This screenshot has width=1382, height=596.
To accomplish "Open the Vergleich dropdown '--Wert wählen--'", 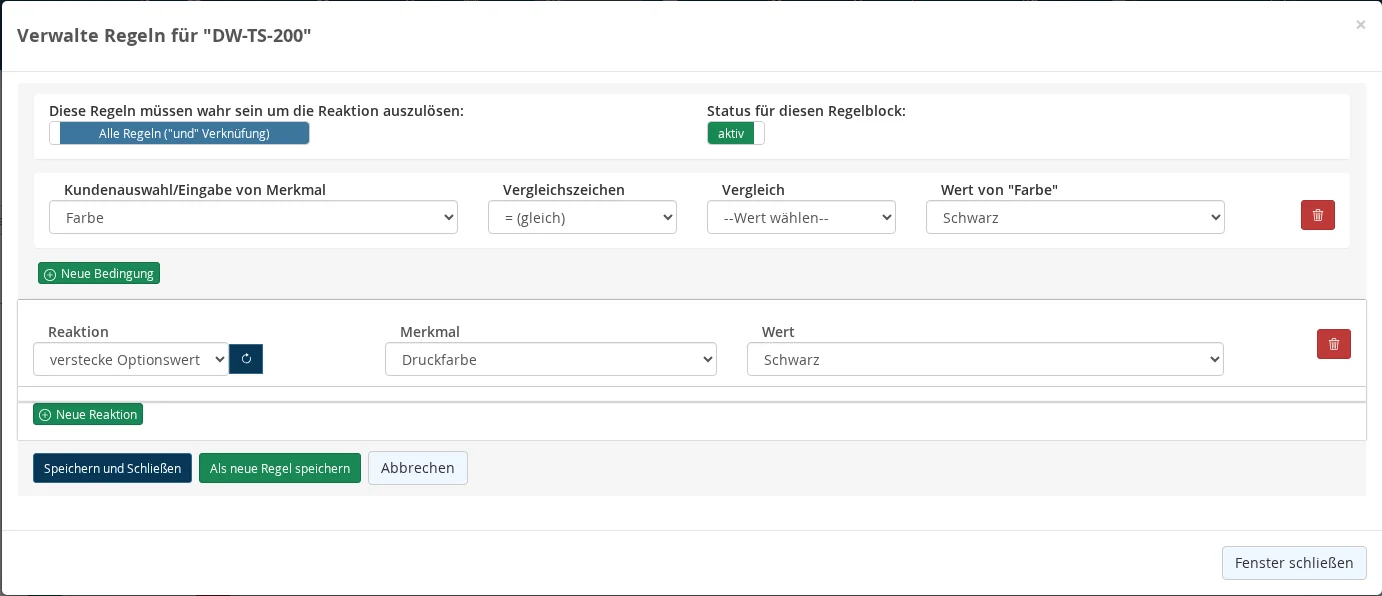I will click(x=801, y=217).
